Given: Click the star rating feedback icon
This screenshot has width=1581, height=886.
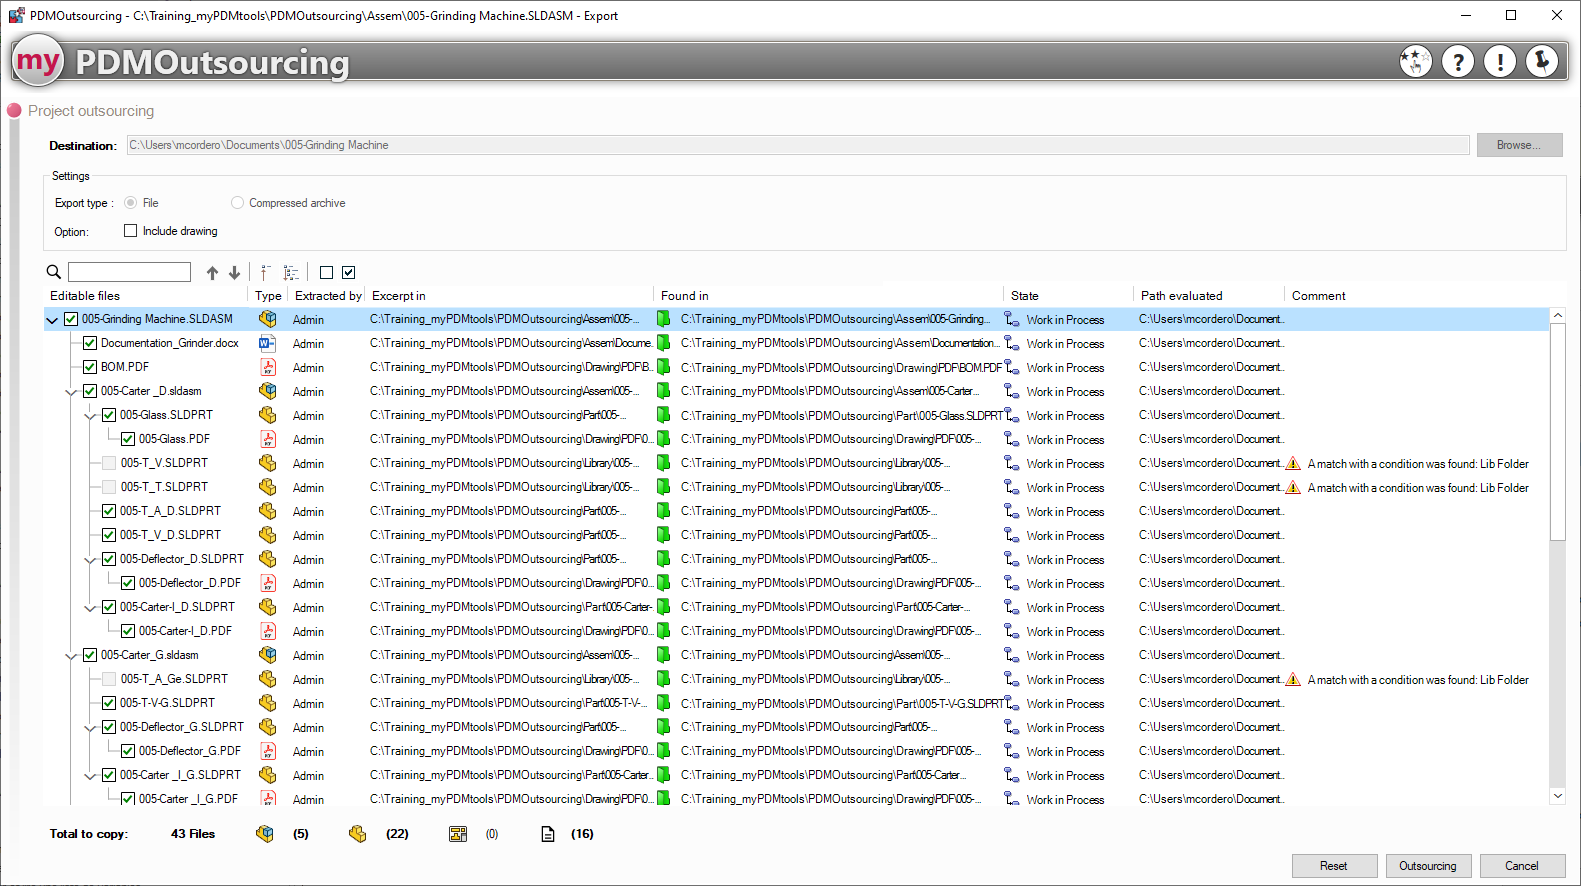Looking at the screenshot, I should [x=1415, y=62].
